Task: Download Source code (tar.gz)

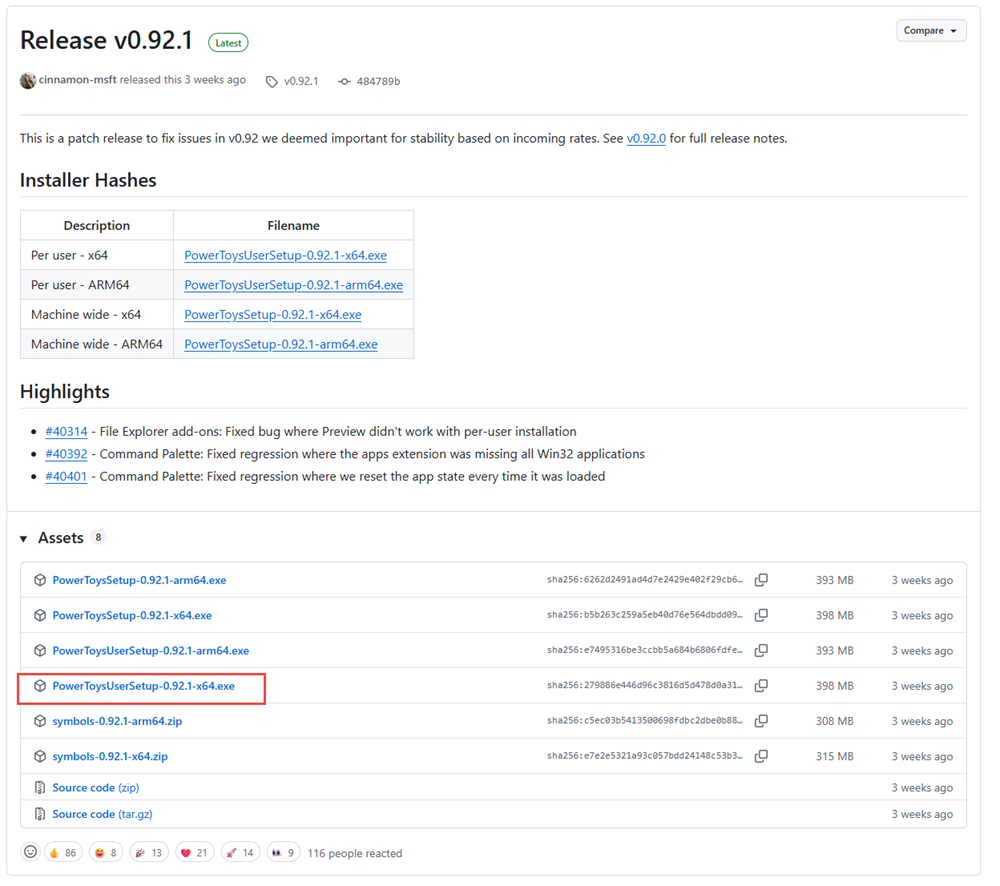Action: (102, 814)
